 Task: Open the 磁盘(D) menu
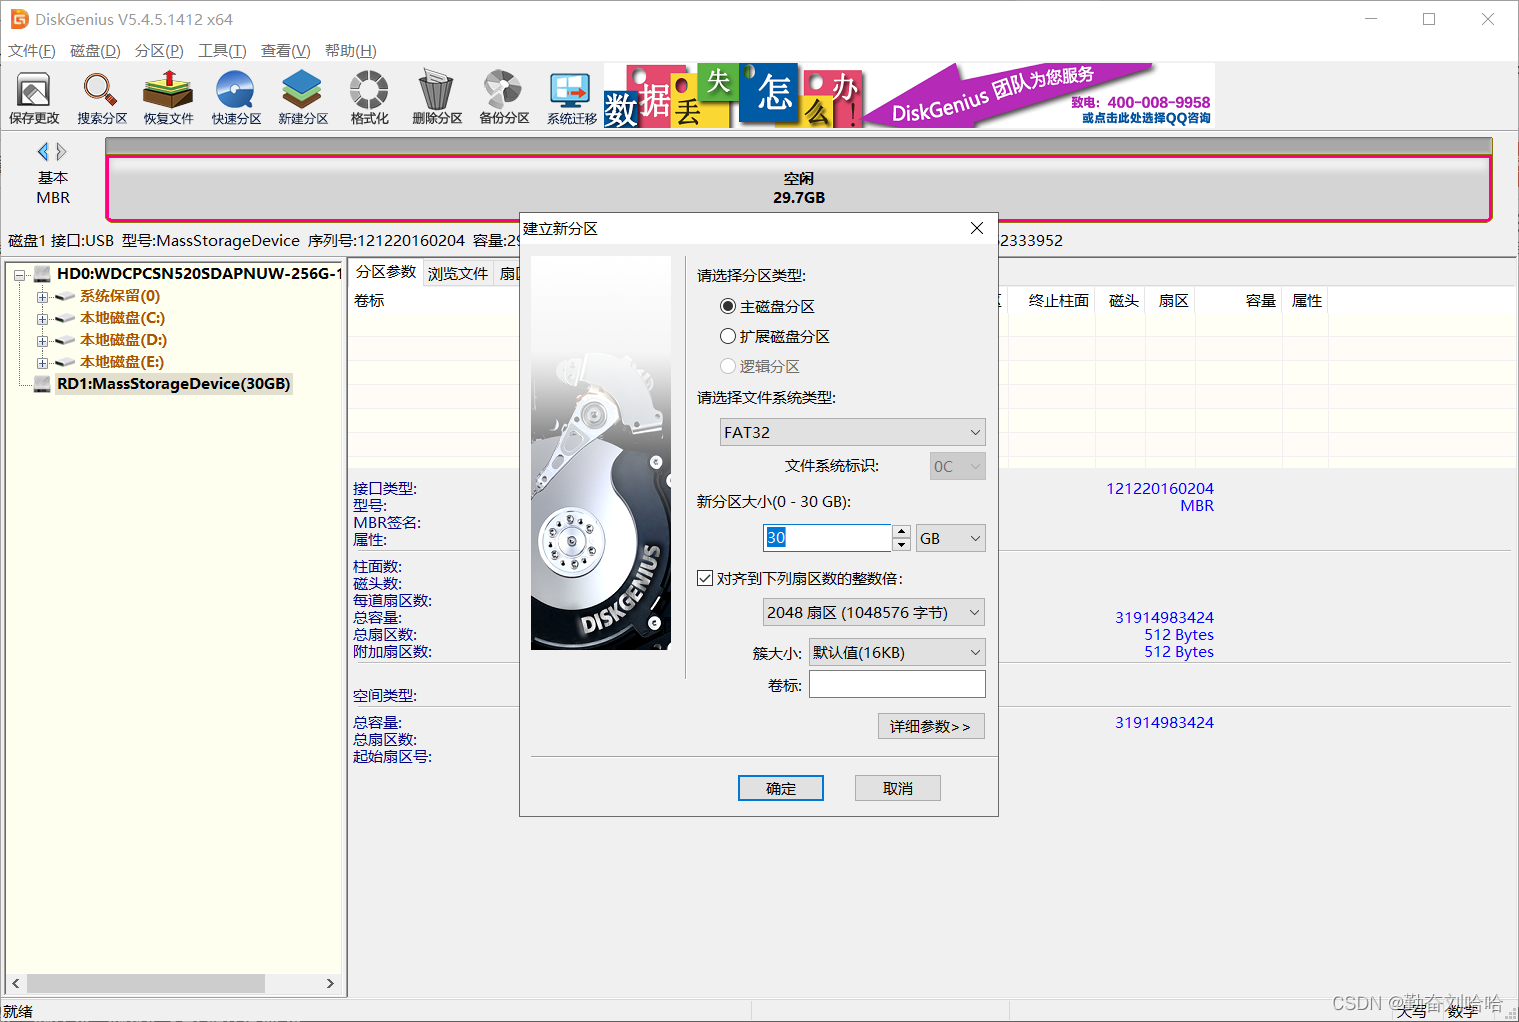point(95,51)
